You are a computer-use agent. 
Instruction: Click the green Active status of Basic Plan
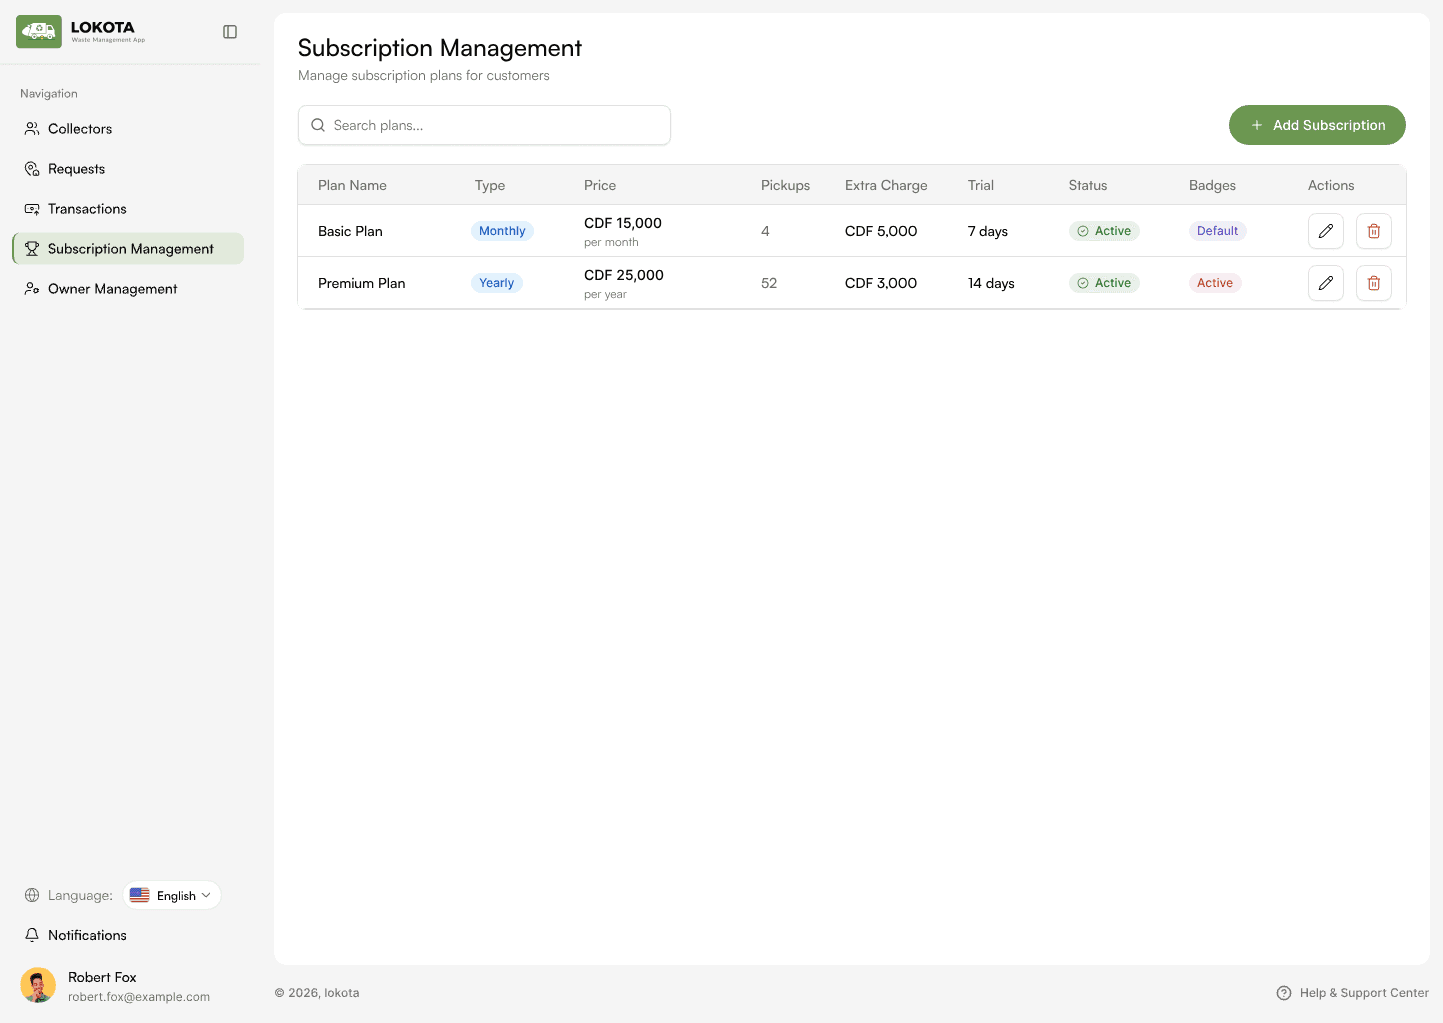coord(1104,231)
